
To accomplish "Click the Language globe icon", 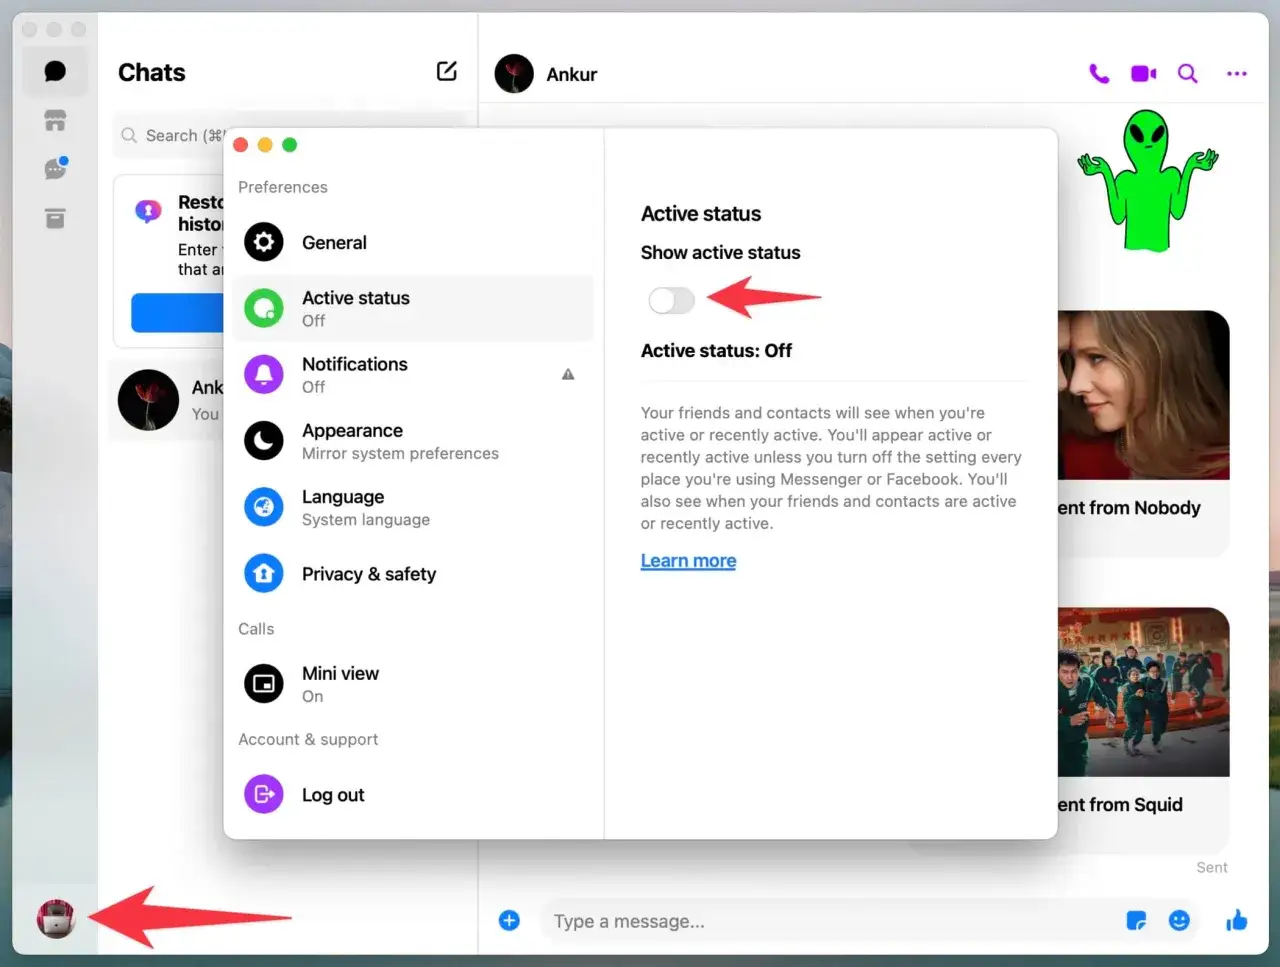I will pyautogui.click(x=264, y=507).
